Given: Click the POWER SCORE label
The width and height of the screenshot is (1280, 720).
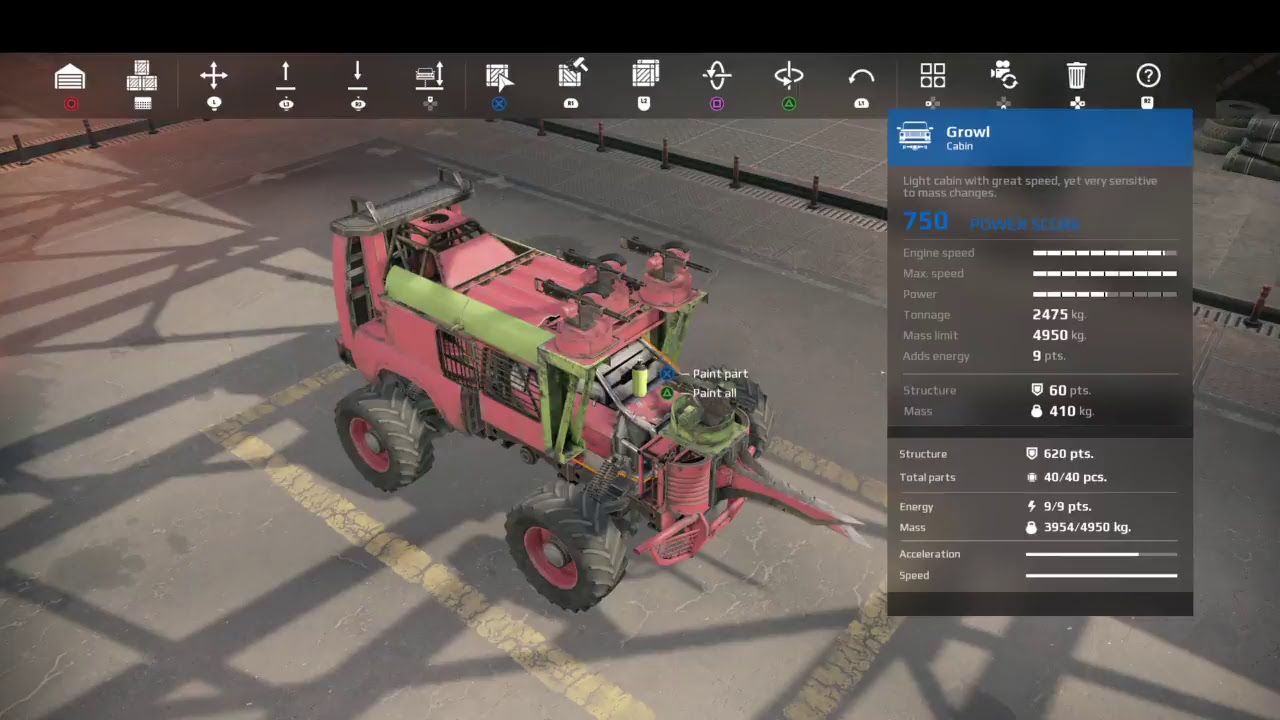Looking at the screenshot, I should [1025, 225].
